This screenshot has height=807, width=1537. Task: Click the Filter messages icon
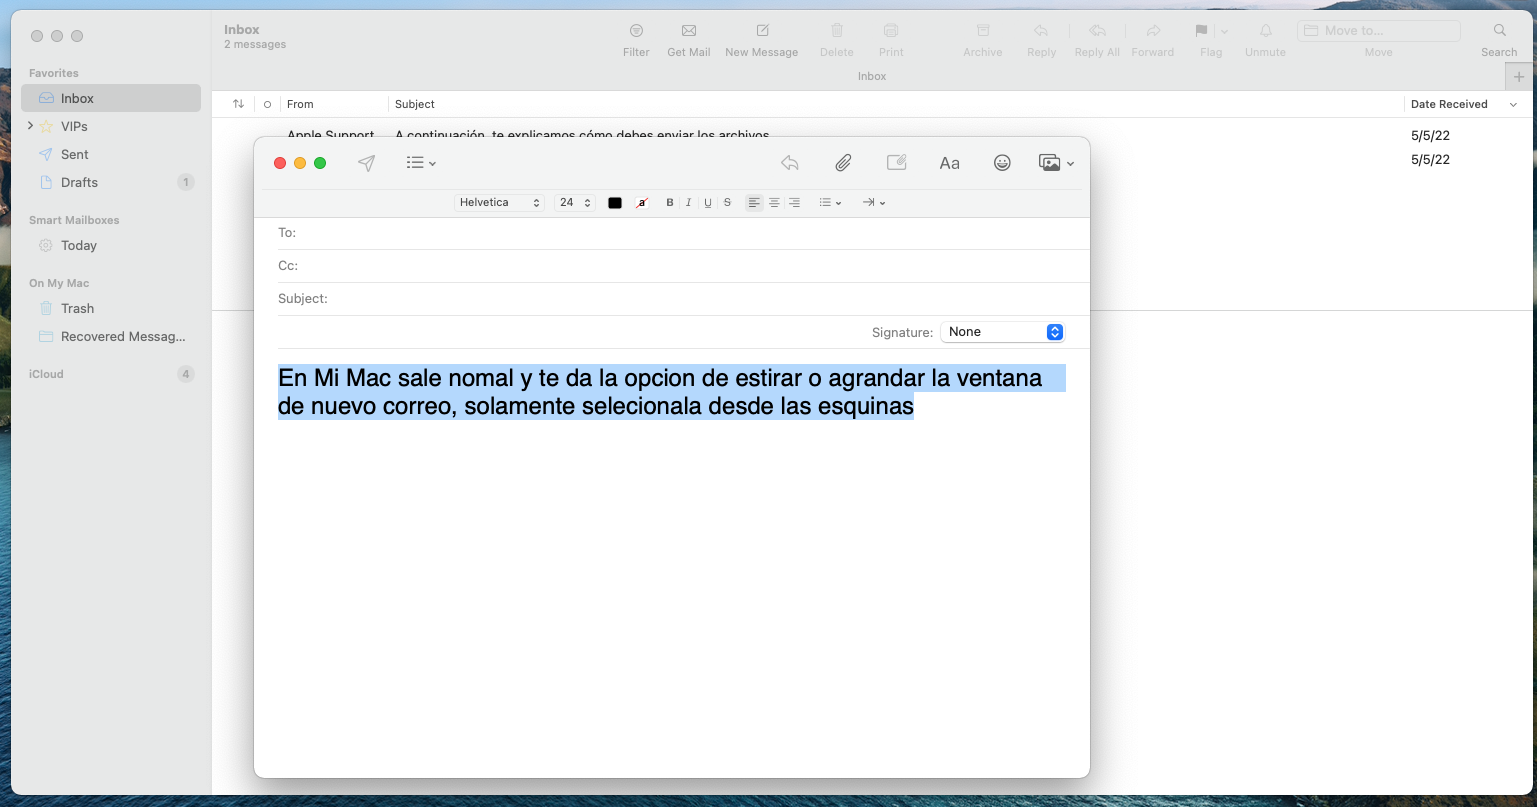pyautogui.click(x=636, y=31)
